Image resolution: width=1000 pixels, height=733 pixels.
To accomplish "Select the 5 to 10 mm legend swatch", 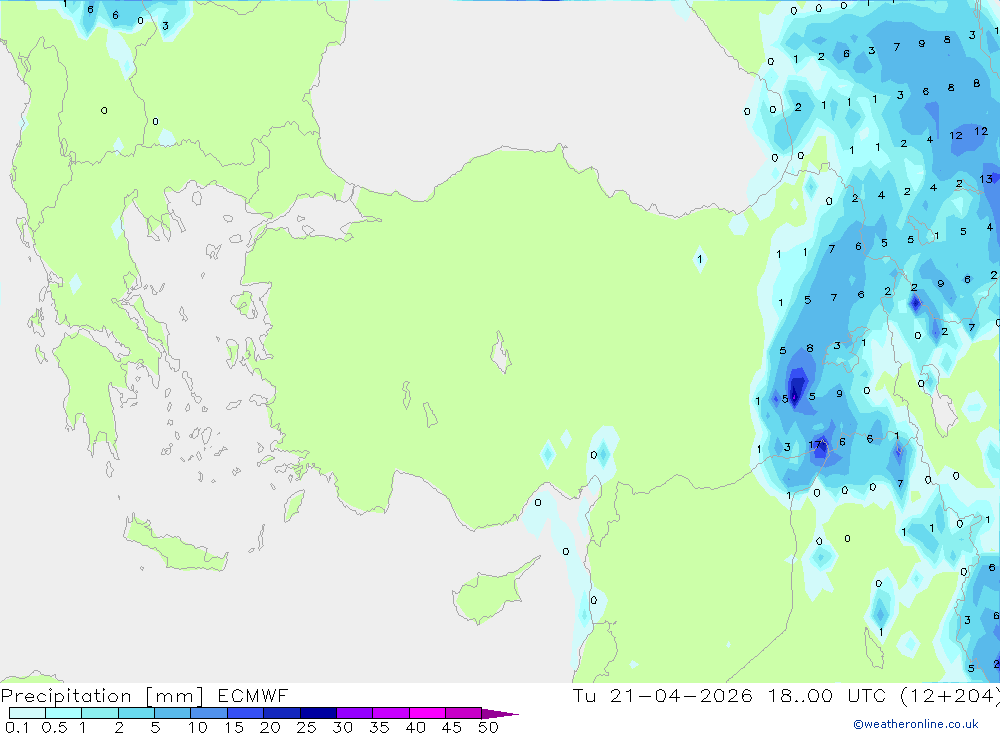I will pos(173,713).
